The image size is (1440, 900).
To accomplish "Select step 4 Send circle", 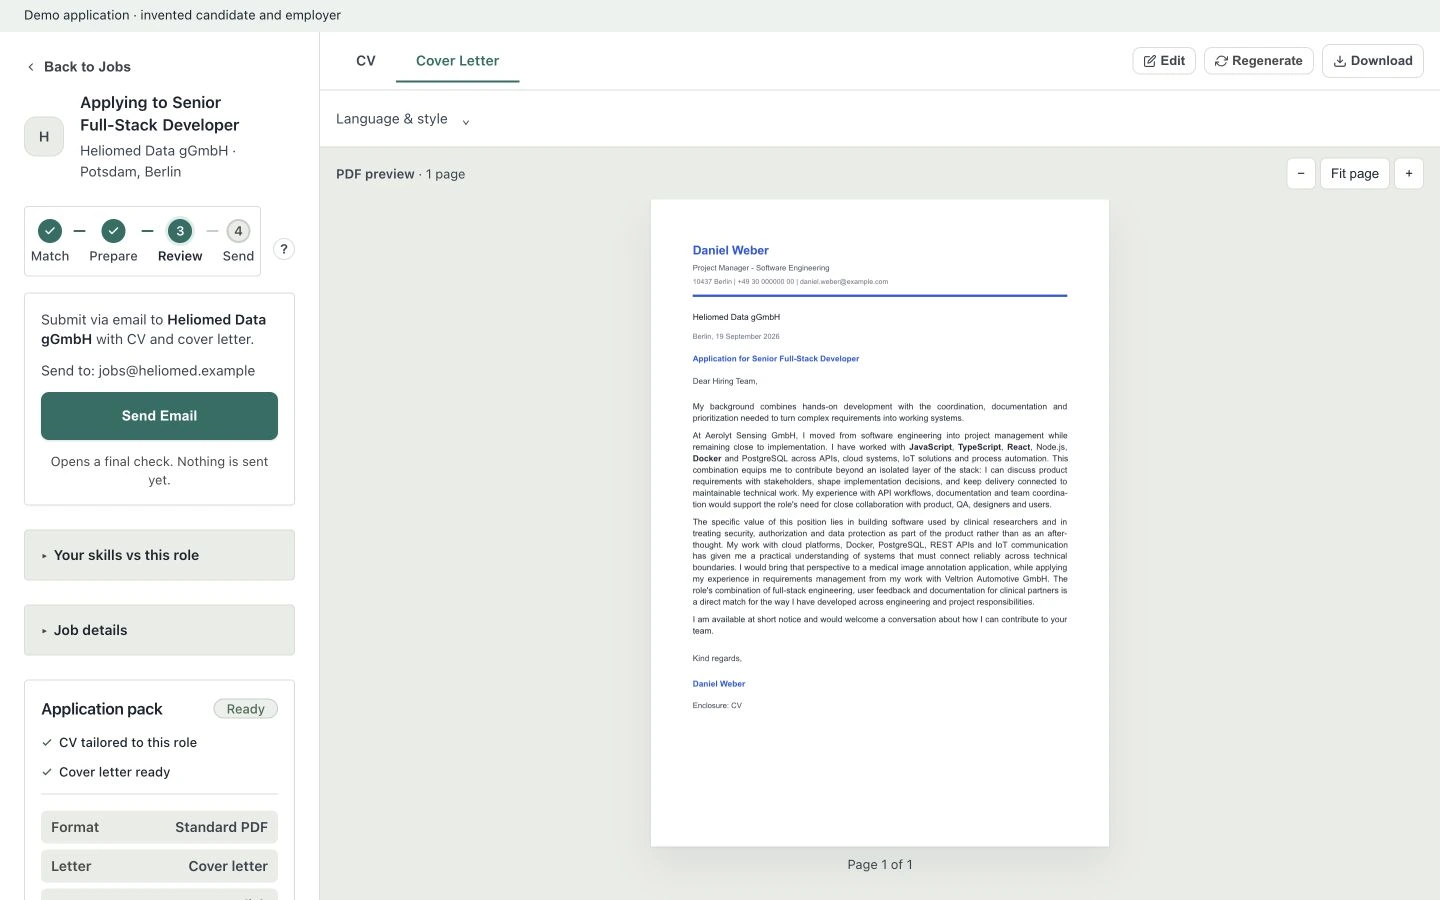I will (x=238, y=231).
